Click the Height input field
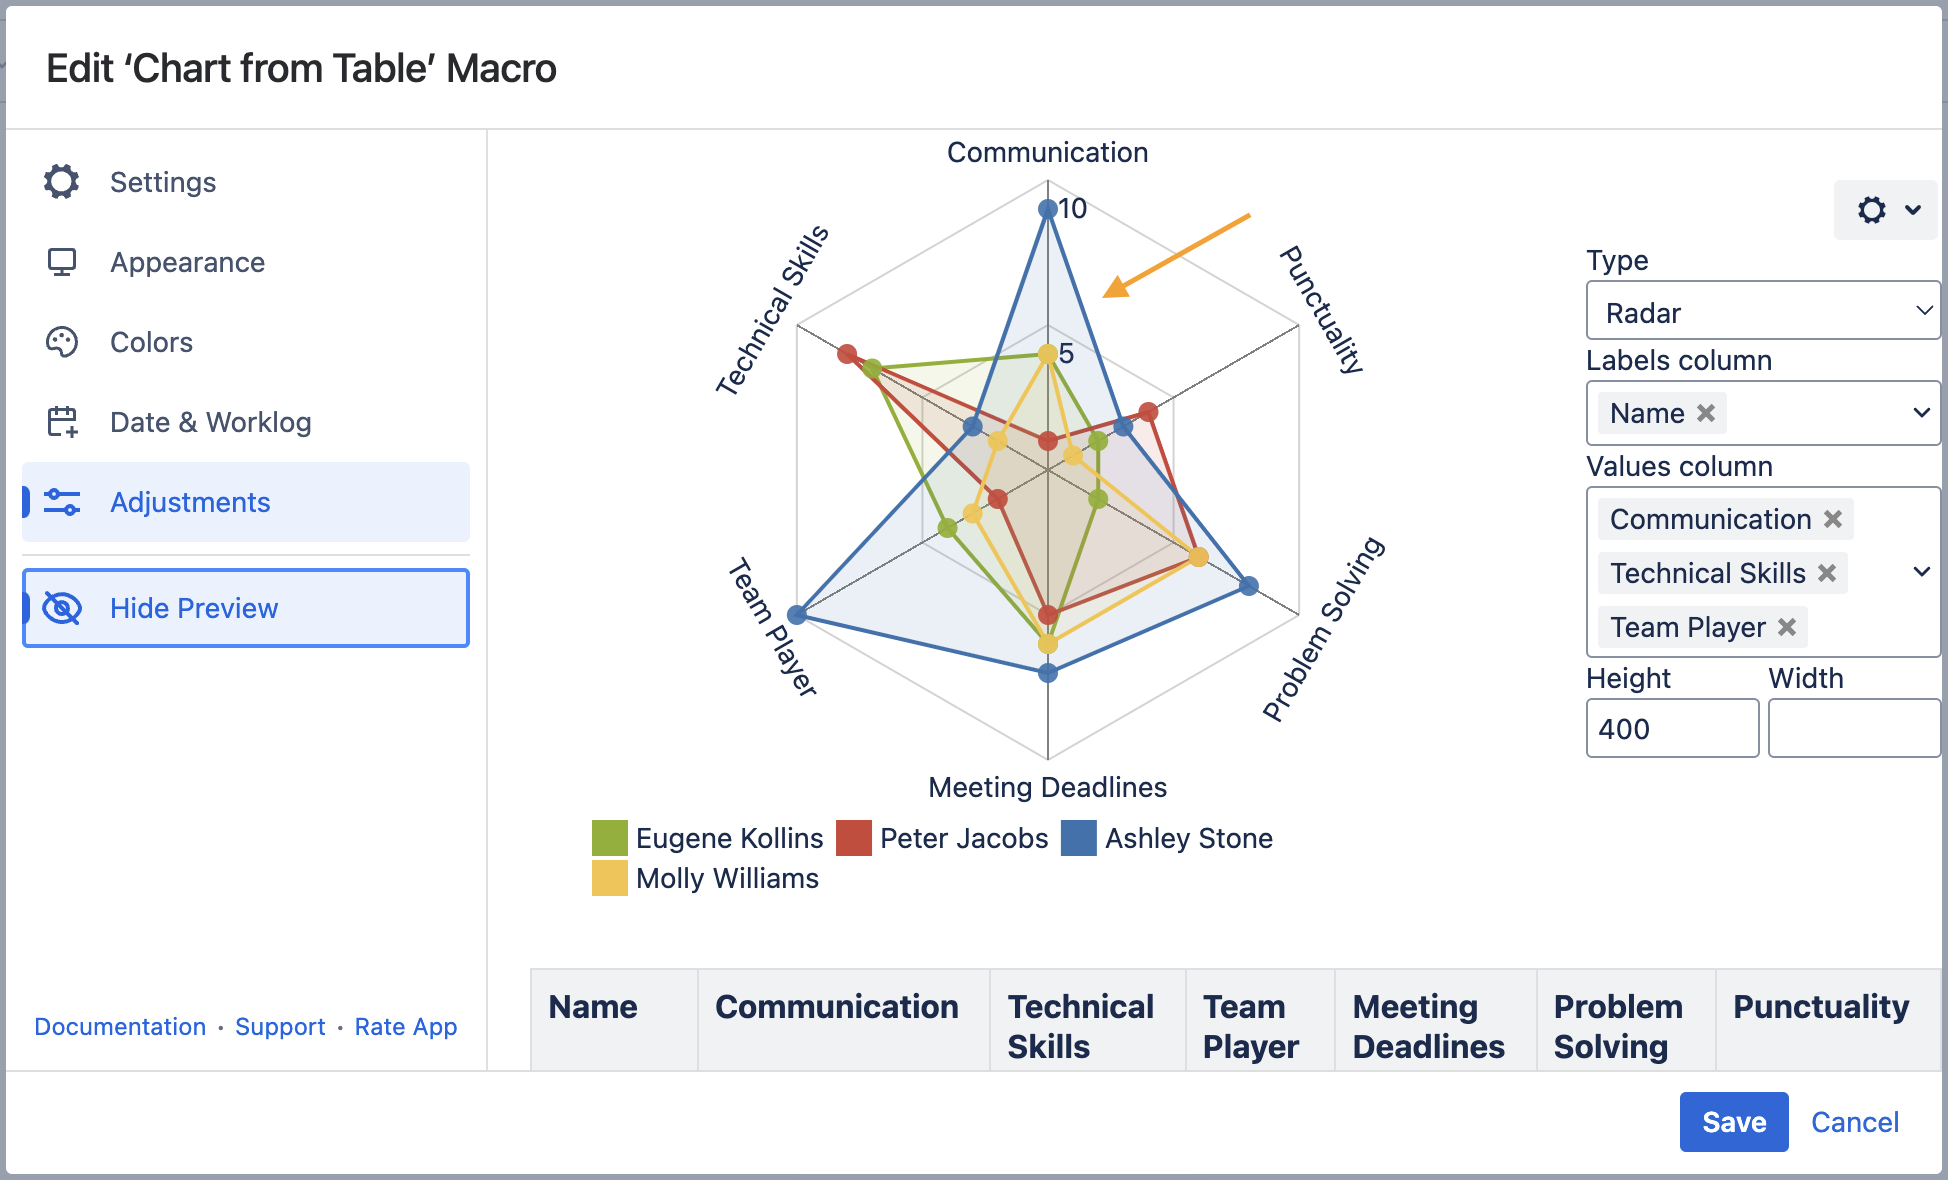 click(x=1672, y=729)
